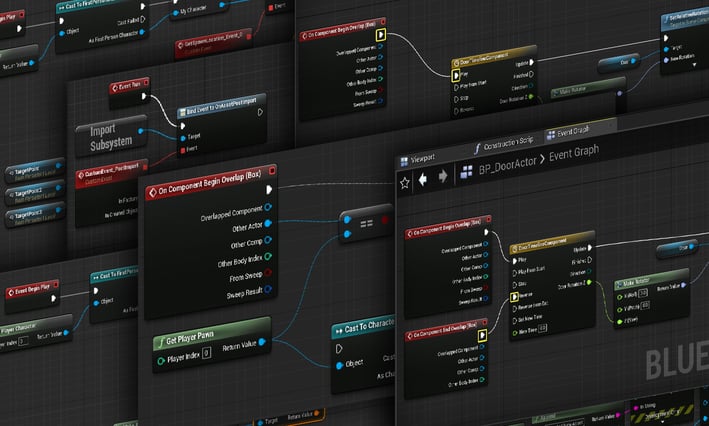Go back using the left arrow in BP_DoorActor window

(x=423, y=180)
